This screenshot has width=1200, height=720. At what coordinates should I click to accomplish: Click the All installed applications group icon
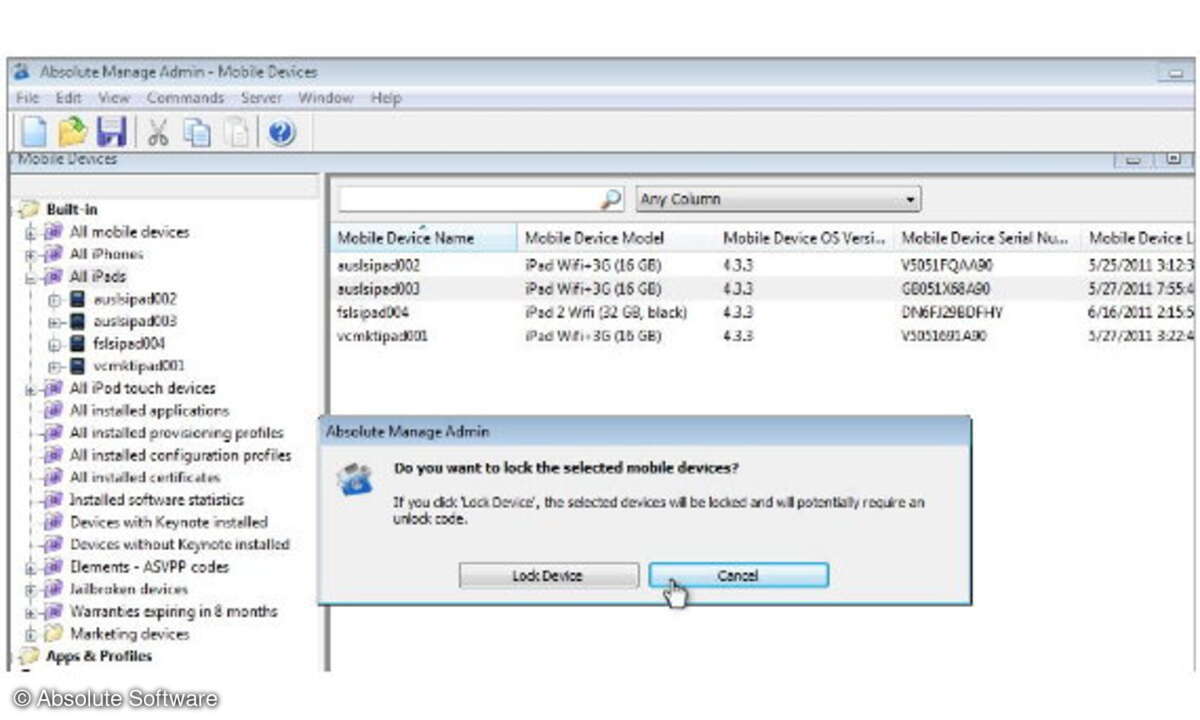pos(55,411)
